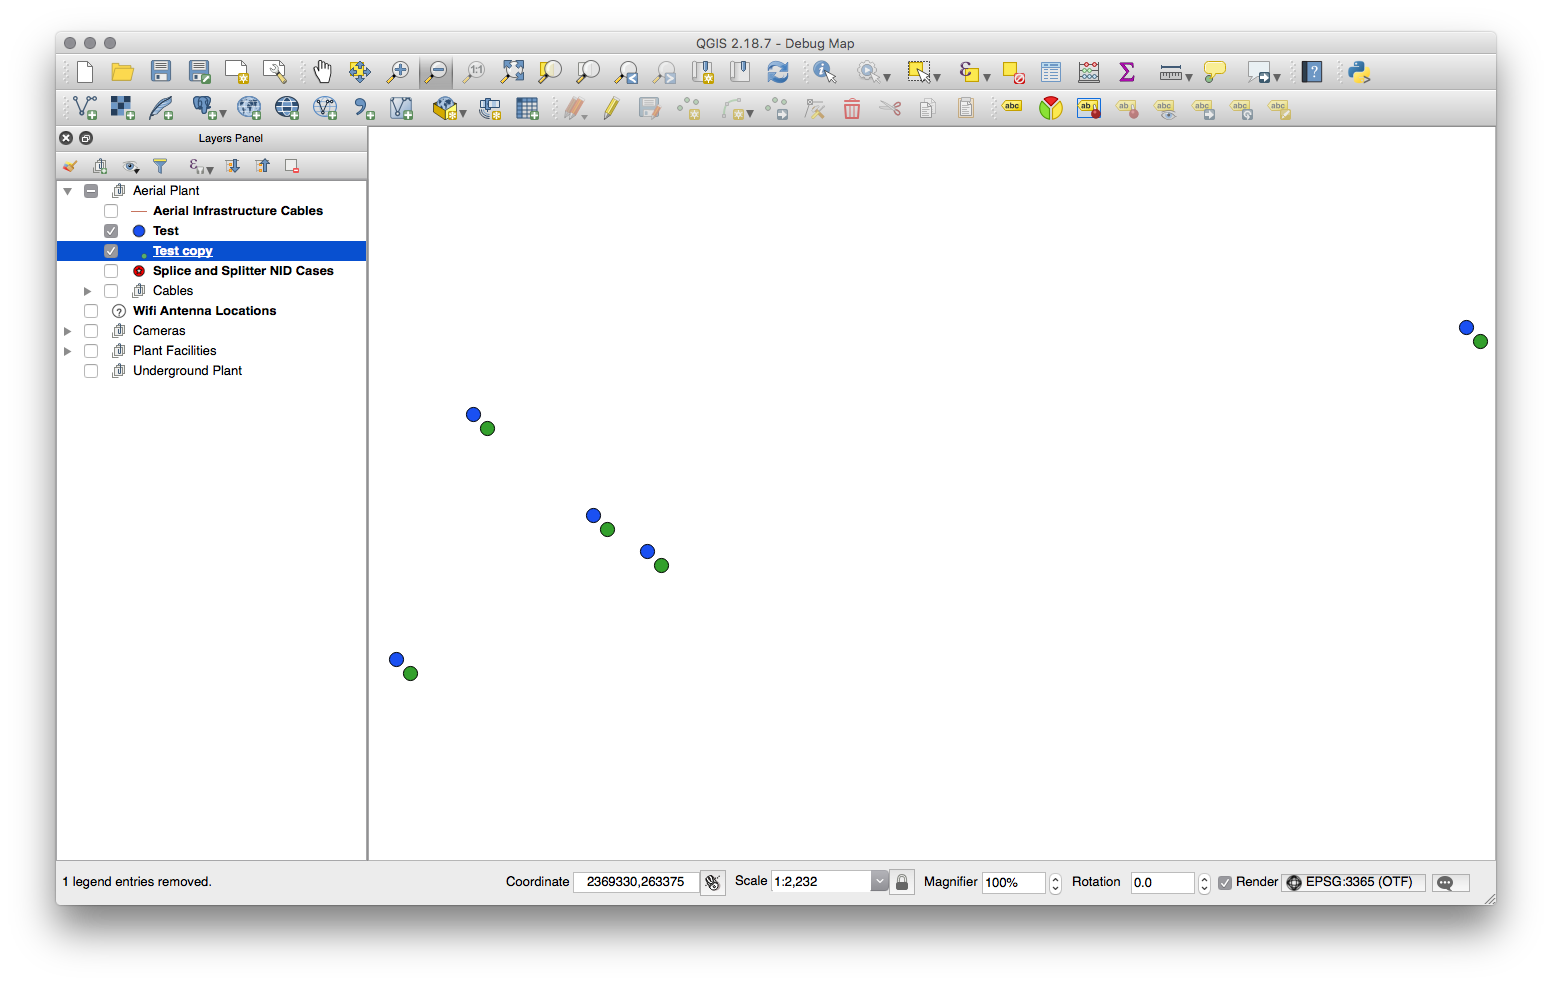Uncheck the Test layer visibility checkbox
This screenshot has width=1552, height=985.
pos(110,230)
